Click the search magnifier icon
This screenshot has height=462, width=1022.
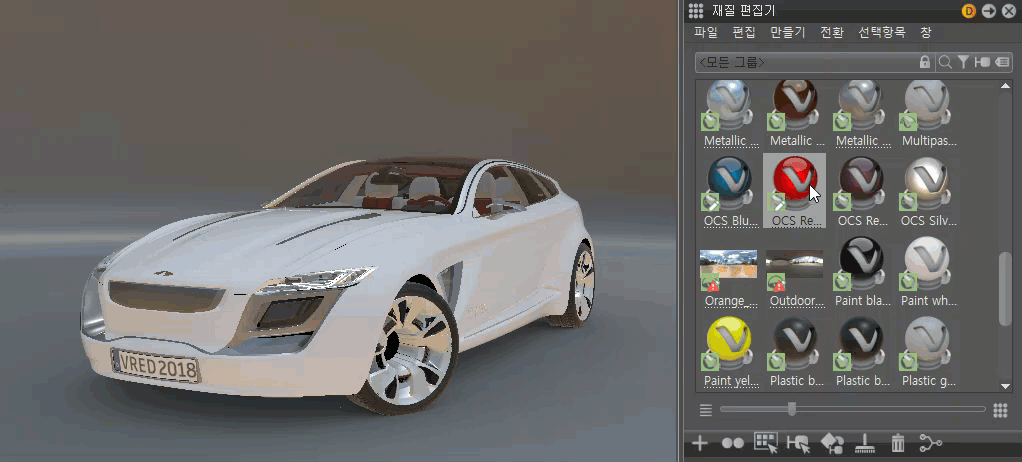coord(944,63)
